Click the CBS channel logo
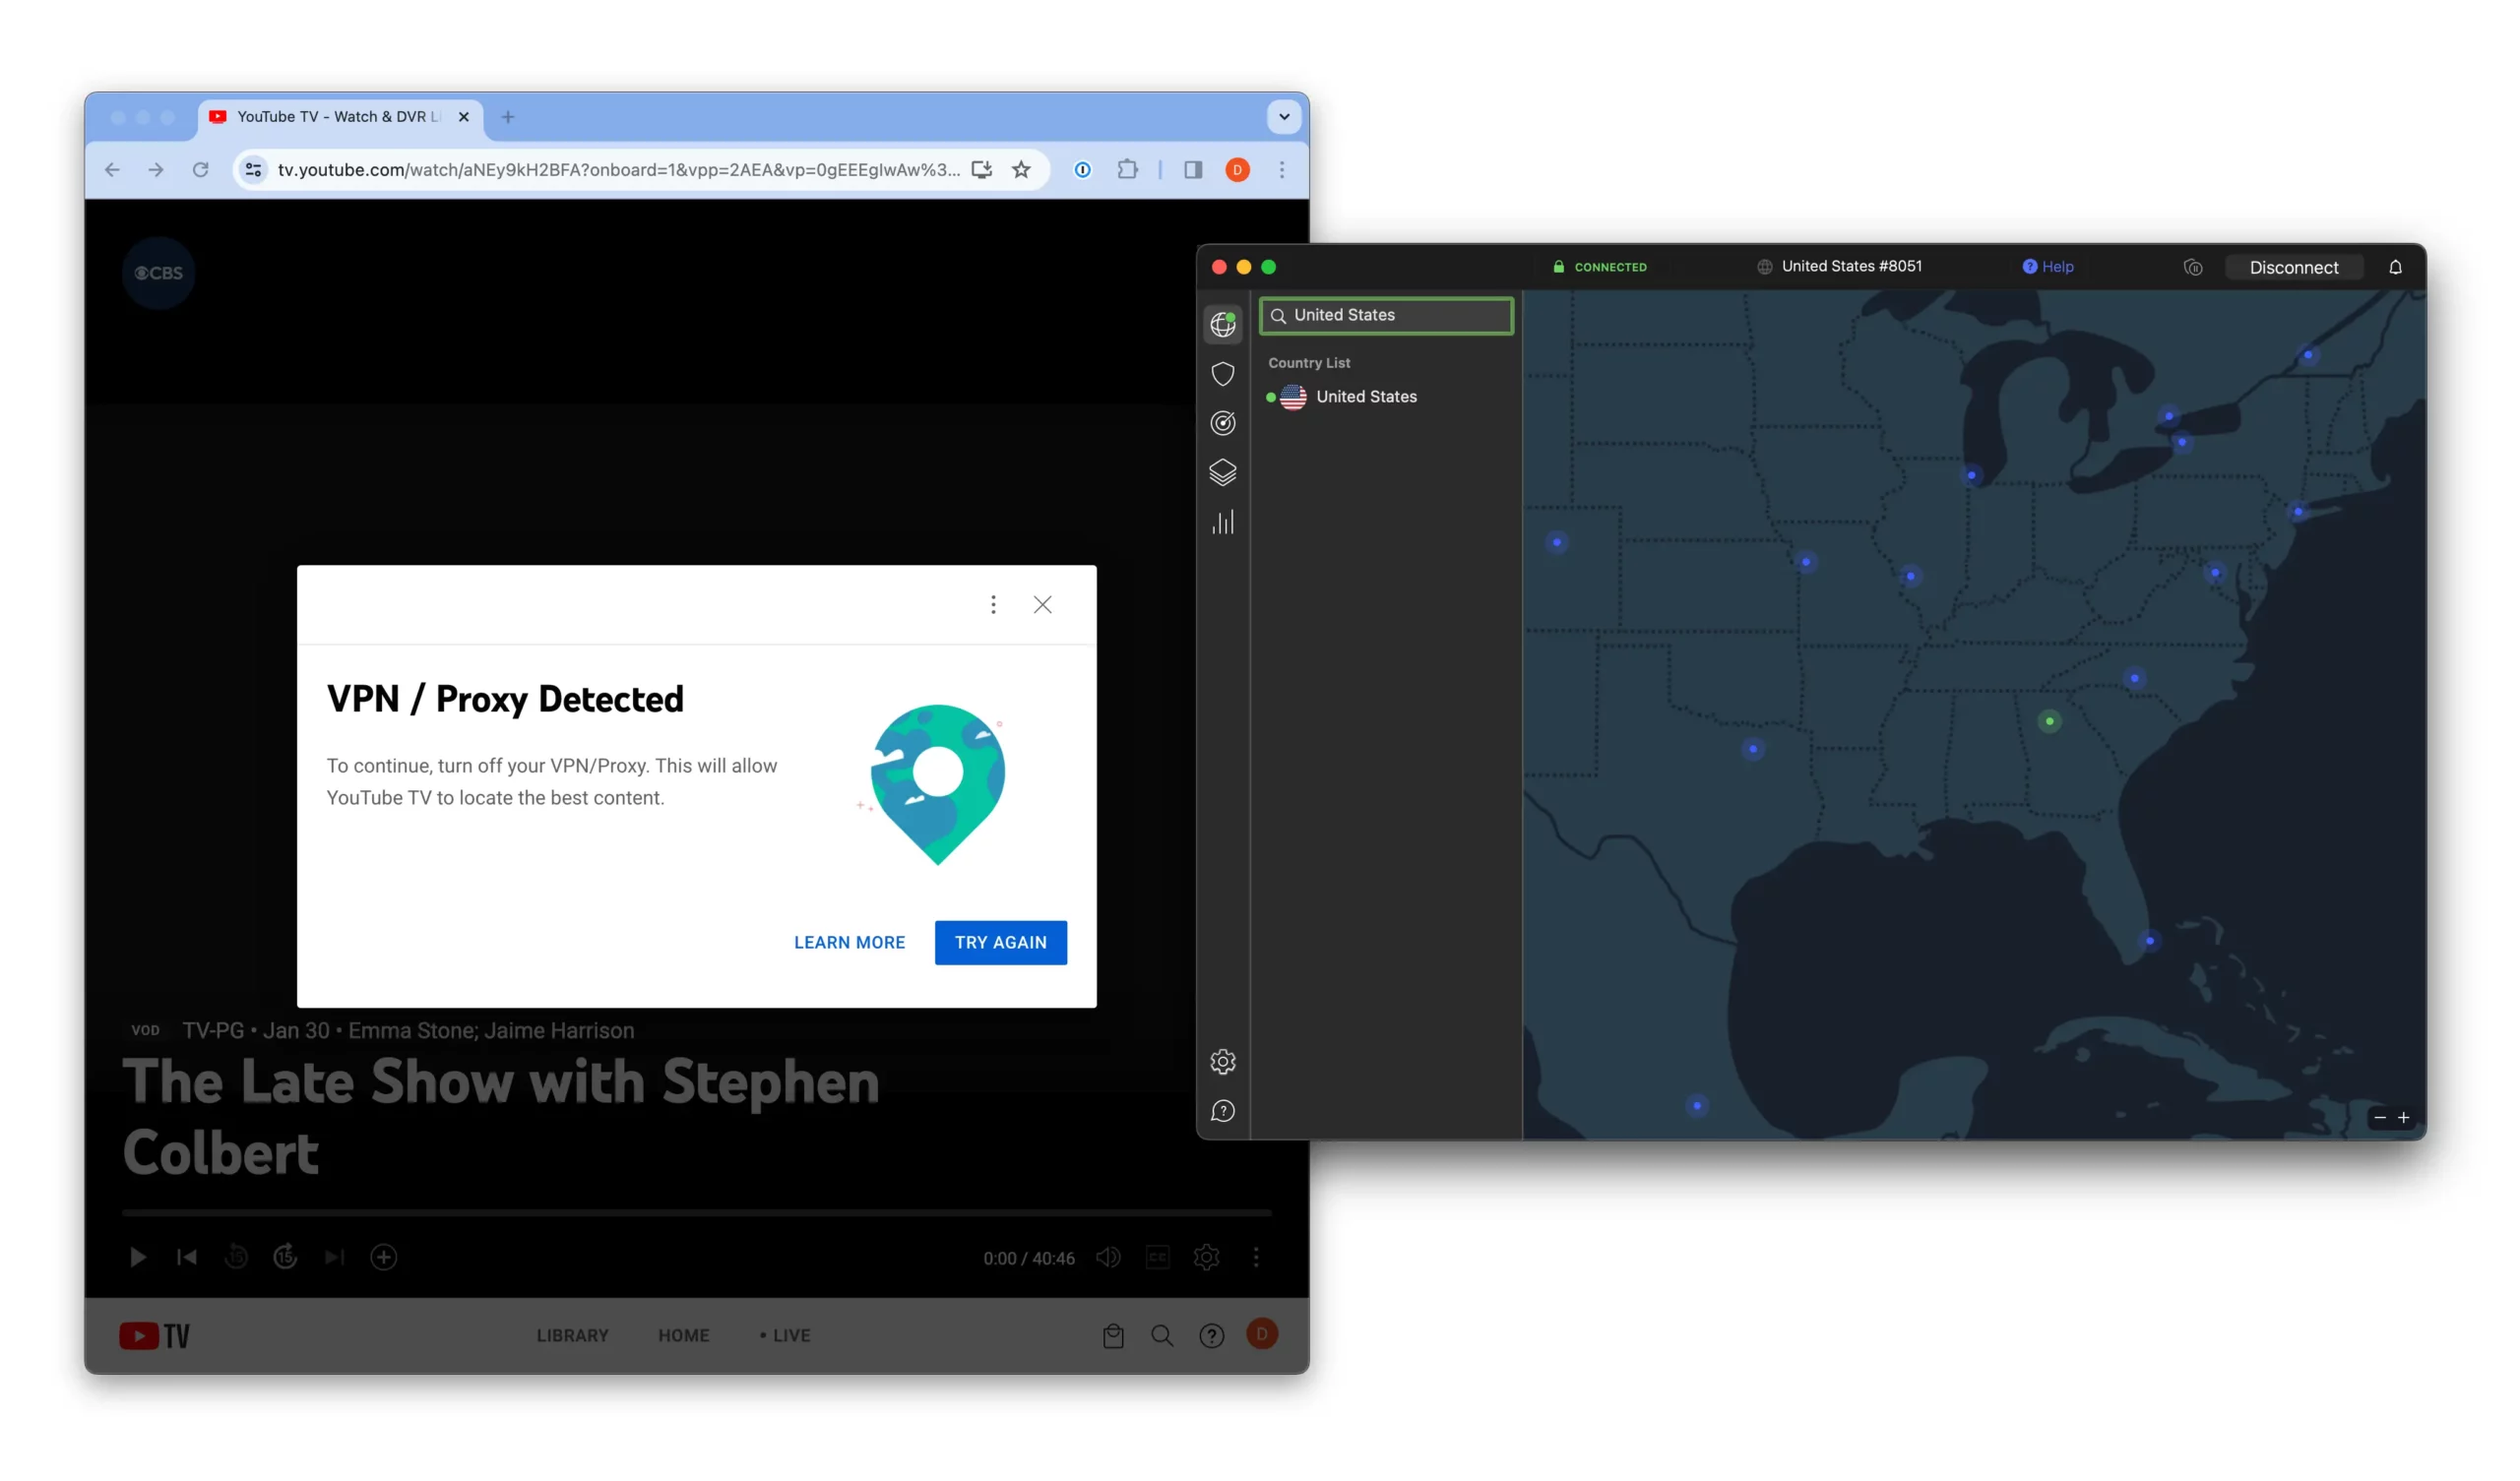The height and width of the screenshot is (1481, 2520). tap(159, 273)
